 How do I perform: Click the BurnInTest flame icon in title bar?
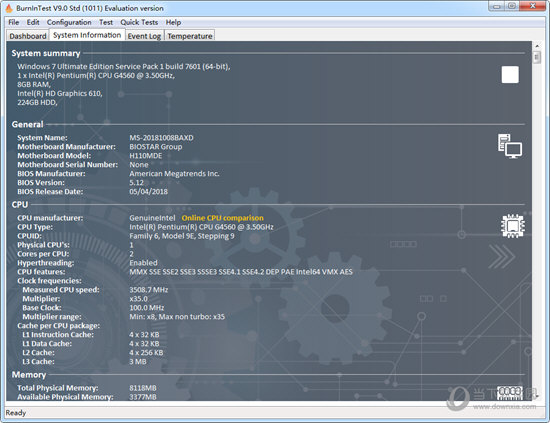(9, 8)
